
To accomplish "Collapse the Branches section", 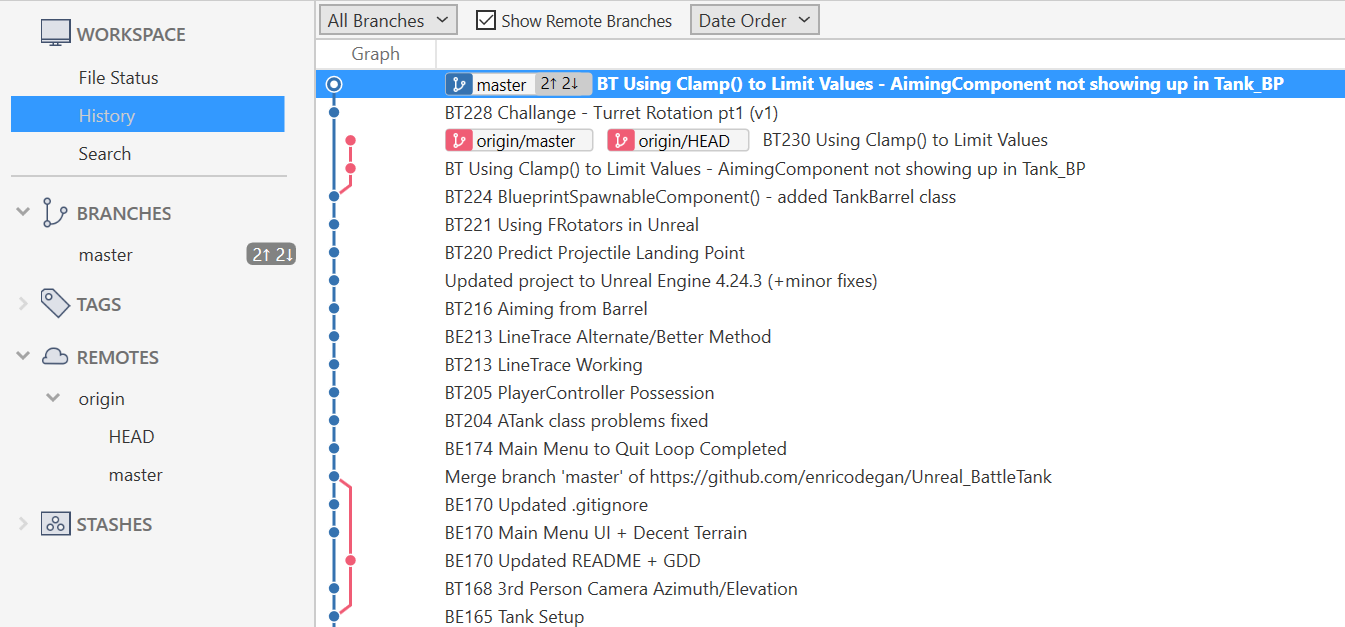I will pyautogui.click(x=24, y=213).
